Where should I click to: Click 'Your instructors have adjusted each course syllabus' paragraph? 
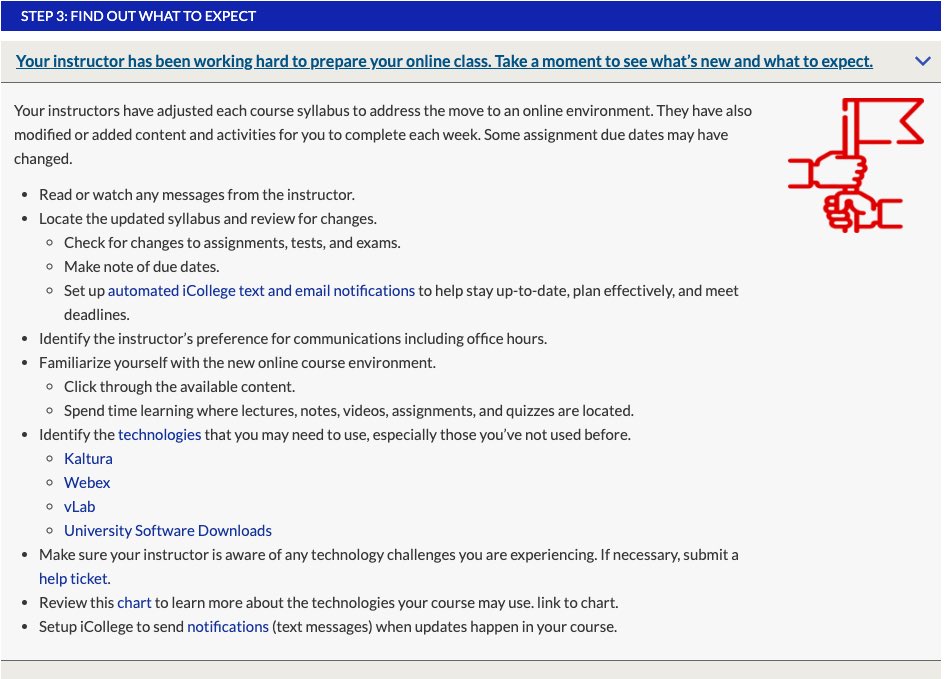[383, 135]
